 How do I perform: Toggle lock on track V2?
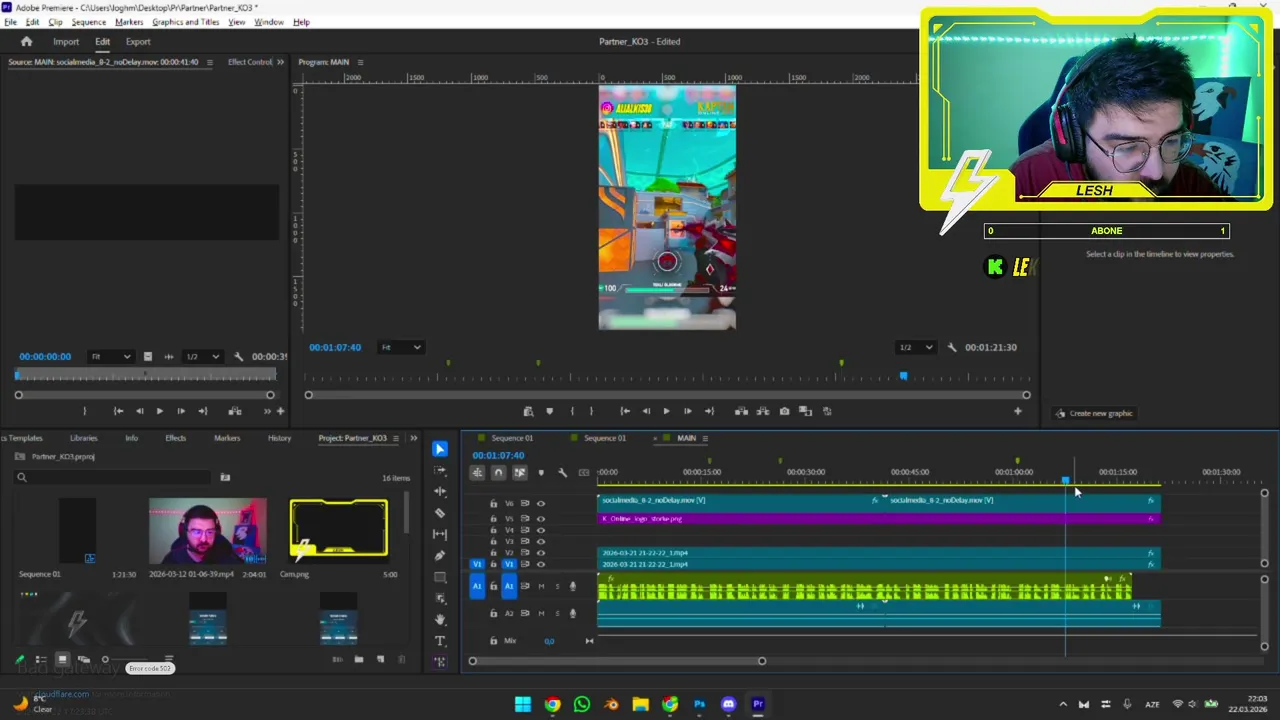click(x=493, y=553)
